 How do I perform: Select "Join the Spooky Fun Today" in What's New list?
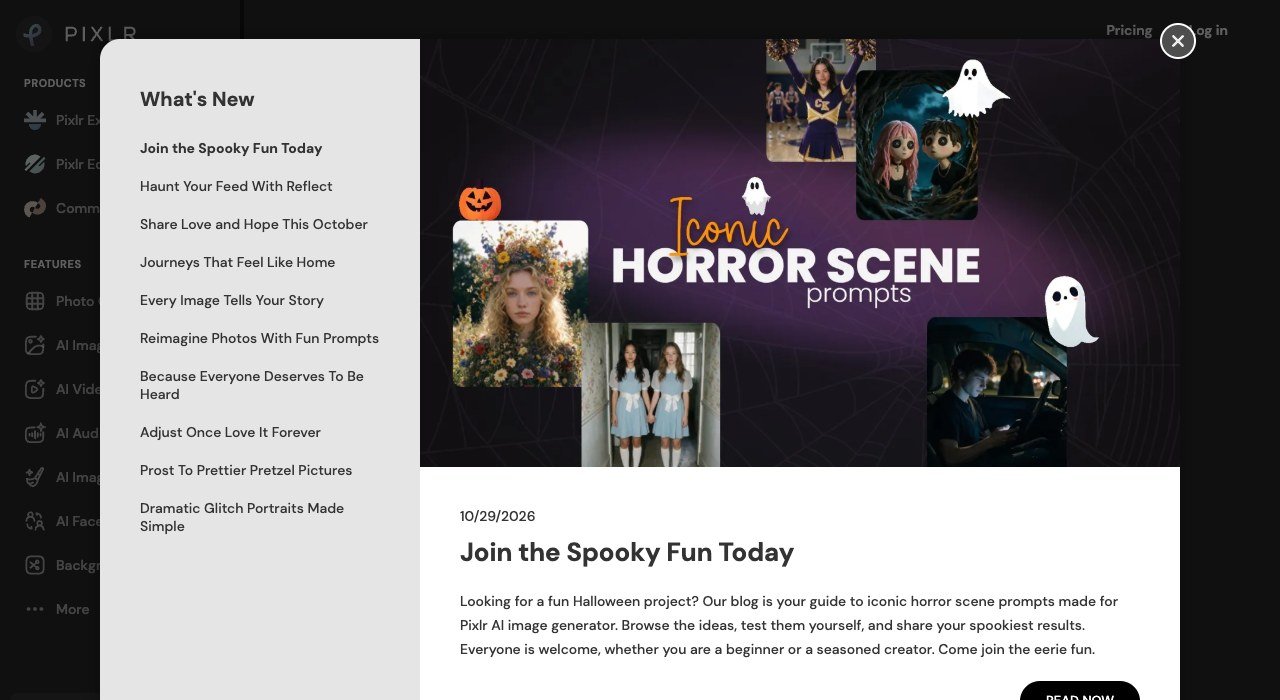tap(231, 148)
